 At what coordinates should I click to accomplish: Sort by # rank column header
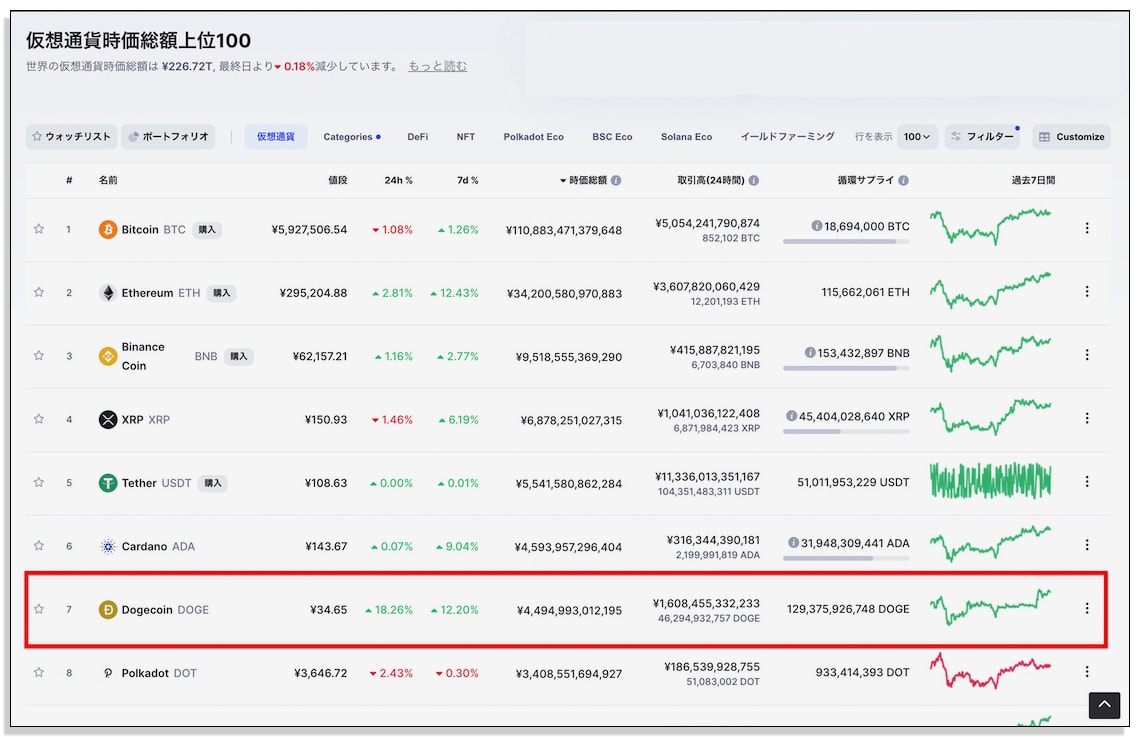pos(69,180)
